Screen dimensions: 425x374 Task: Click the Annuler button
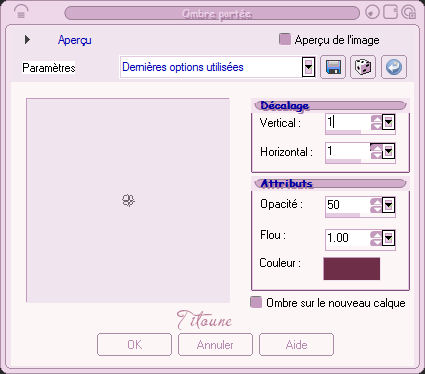point(215,345)
